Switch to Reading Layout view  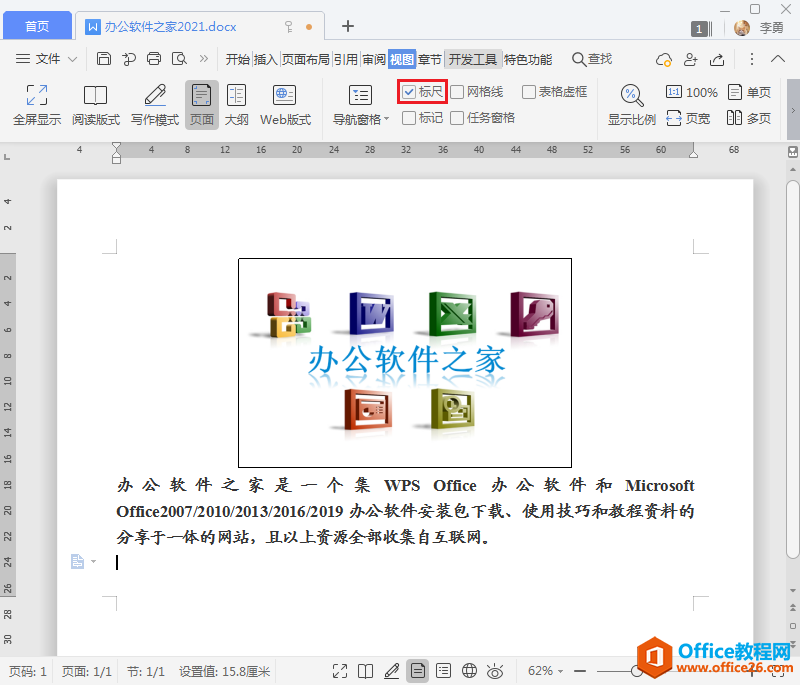coord(95,105)
